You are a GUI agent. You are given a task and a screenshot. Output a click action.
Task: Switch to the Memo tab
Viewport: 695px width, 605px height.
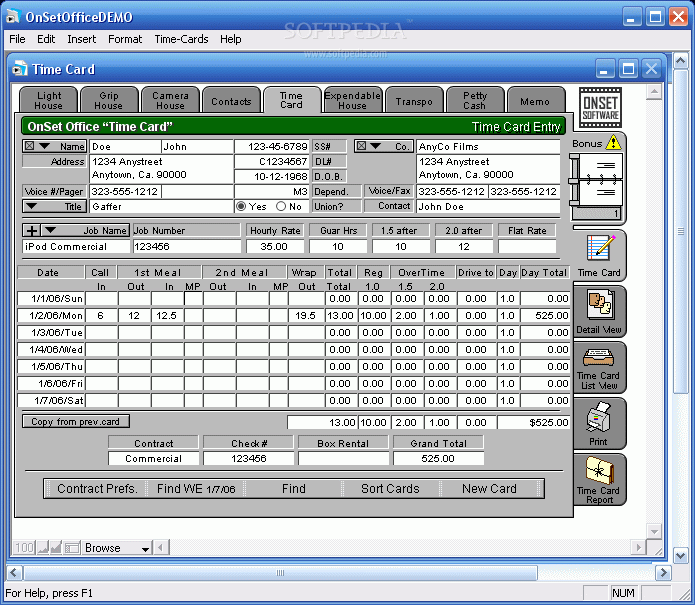[x=535, y=101]
